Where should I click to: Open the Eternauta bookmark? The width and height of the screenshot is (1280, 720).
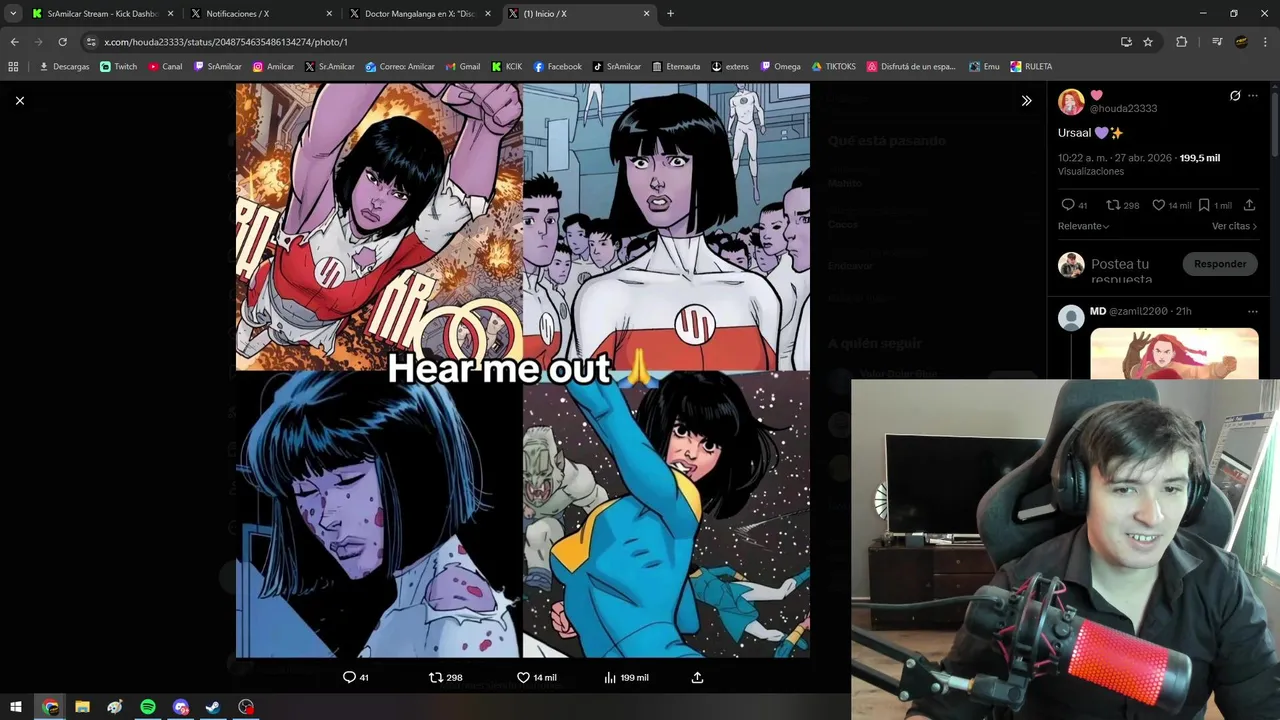point(676,67)
